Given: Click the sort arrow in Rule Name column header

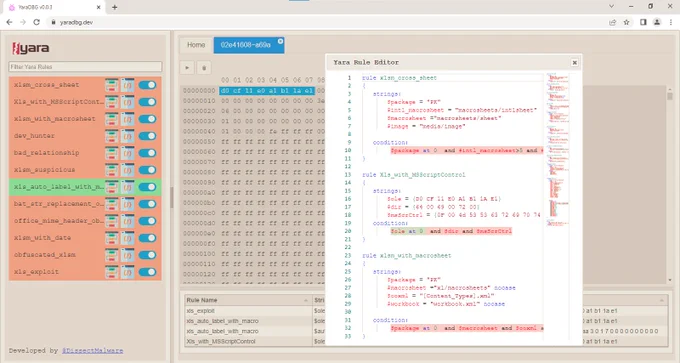Looking at the screenshot, I should [306, 300].
